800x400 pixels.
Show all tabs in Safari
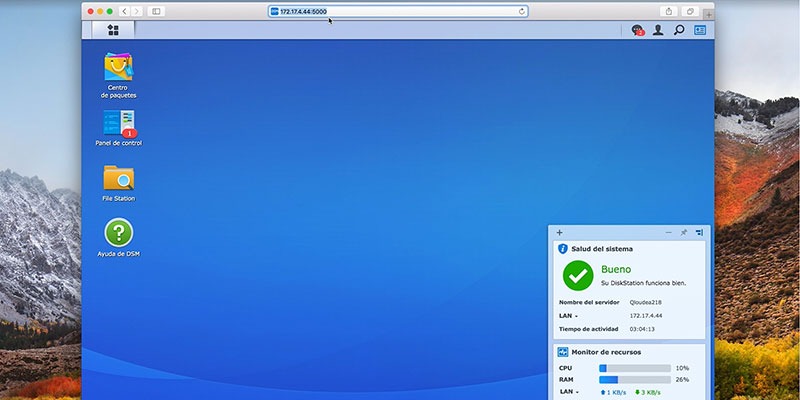(x=690, y=11)
